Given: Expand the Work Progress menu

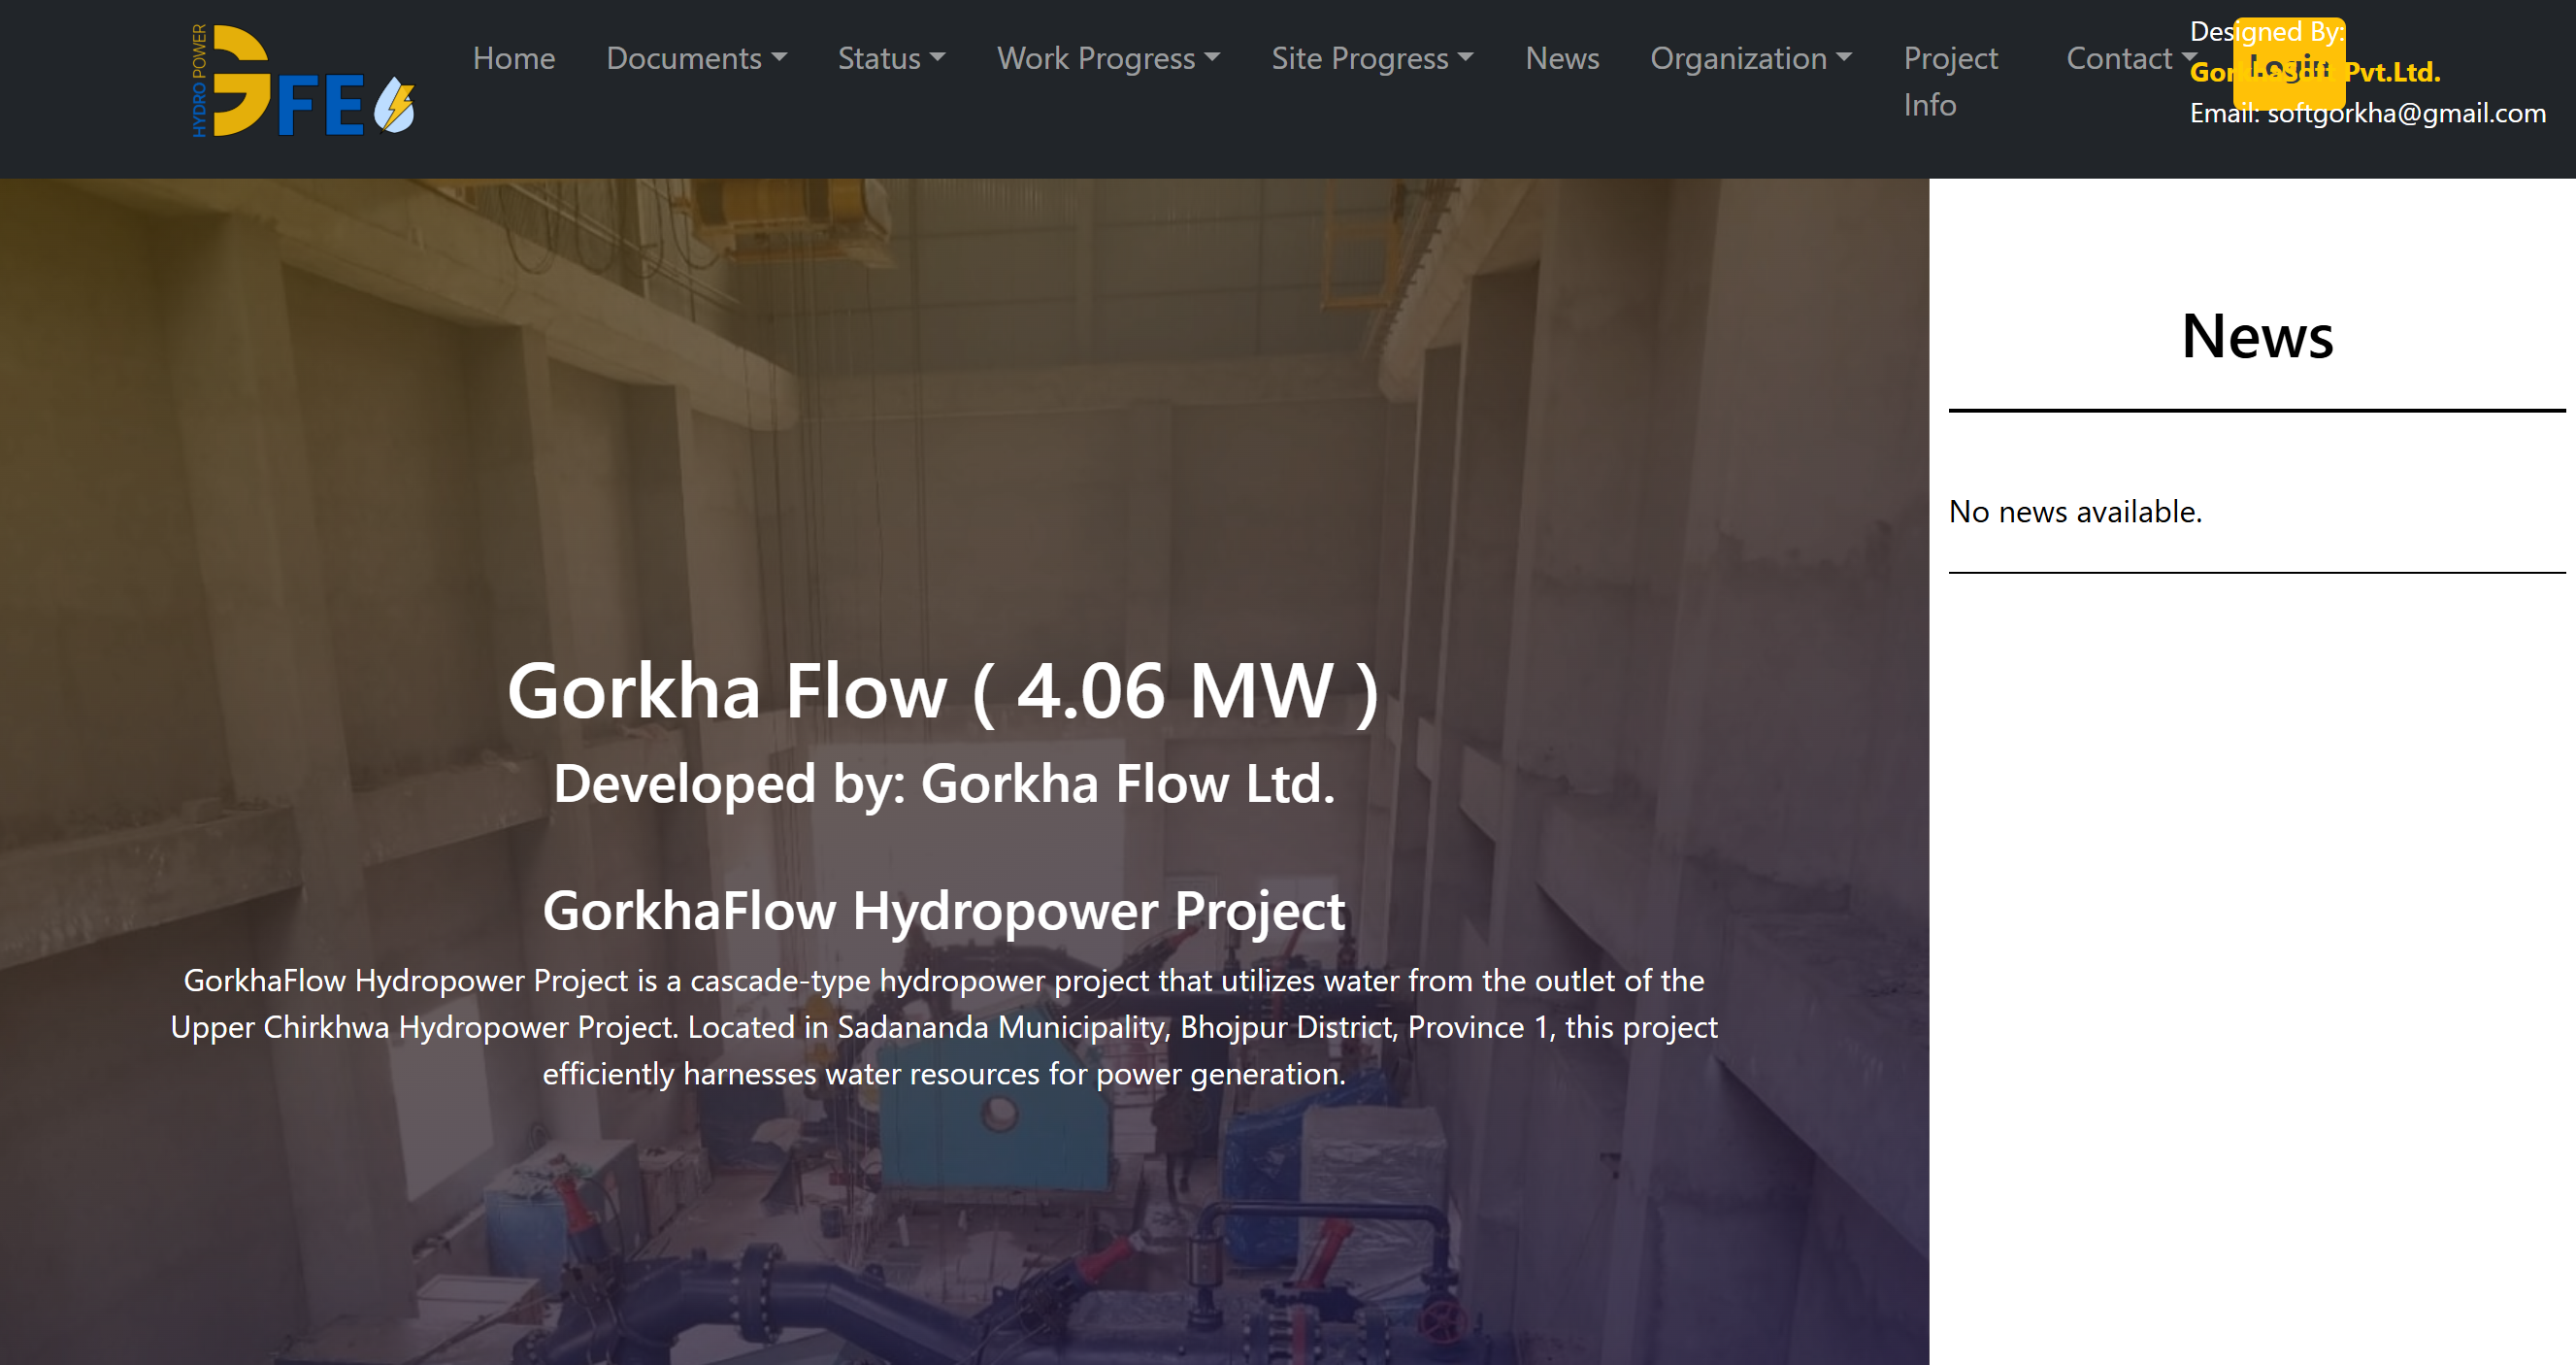Looking at the screenshot, I should (1107, 58).
